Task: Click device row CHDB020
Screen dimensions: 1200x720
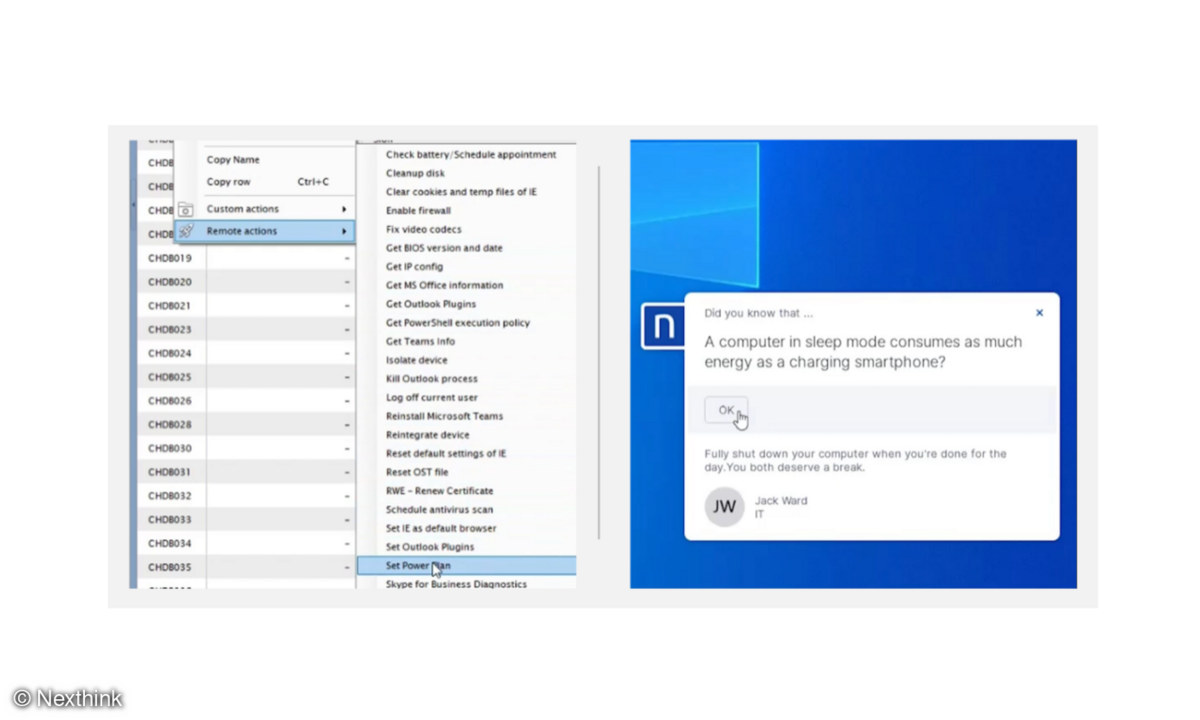Action: [x=245, y=282]
